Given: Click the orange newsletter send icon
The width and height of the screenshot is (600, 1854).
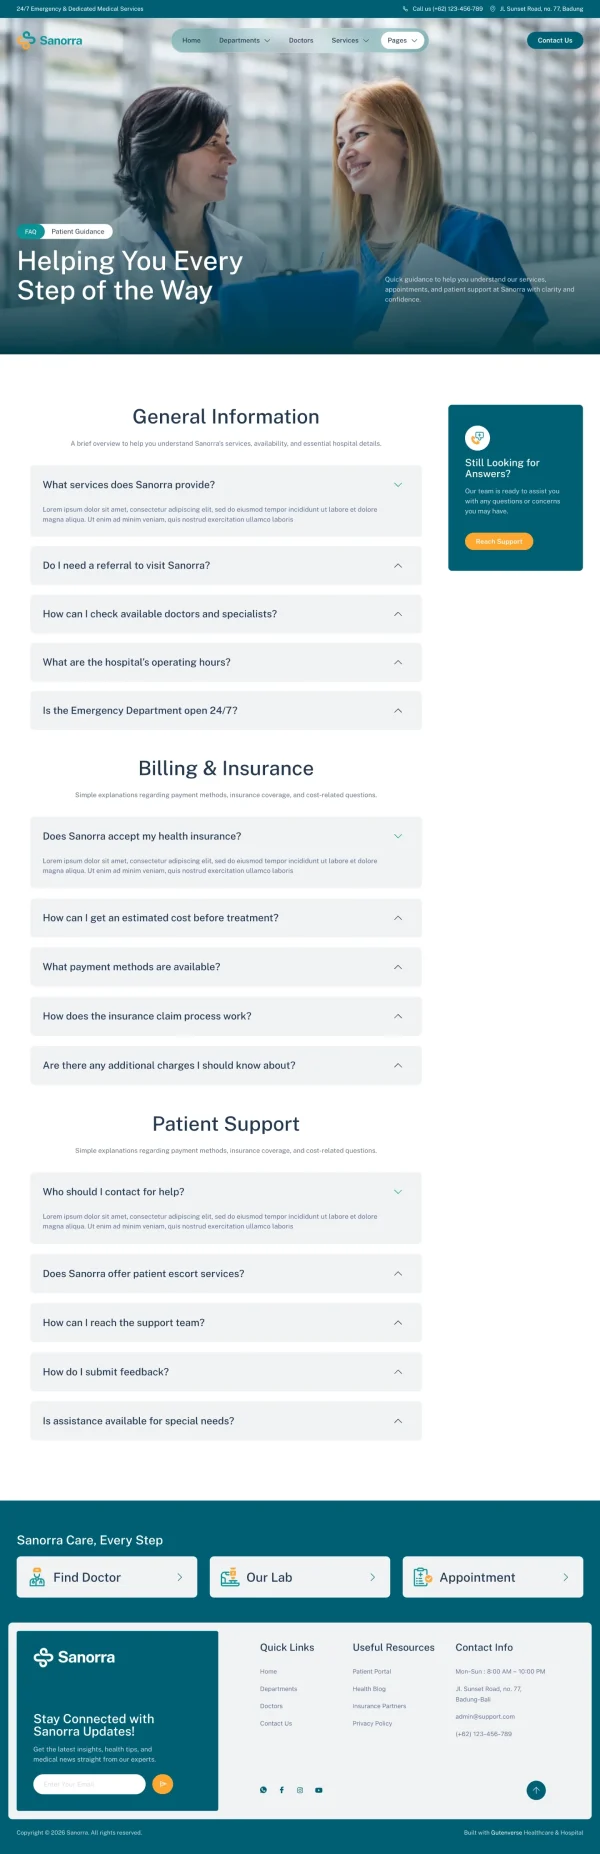Looking at the screenshot, I should [x=162, y=1784].
